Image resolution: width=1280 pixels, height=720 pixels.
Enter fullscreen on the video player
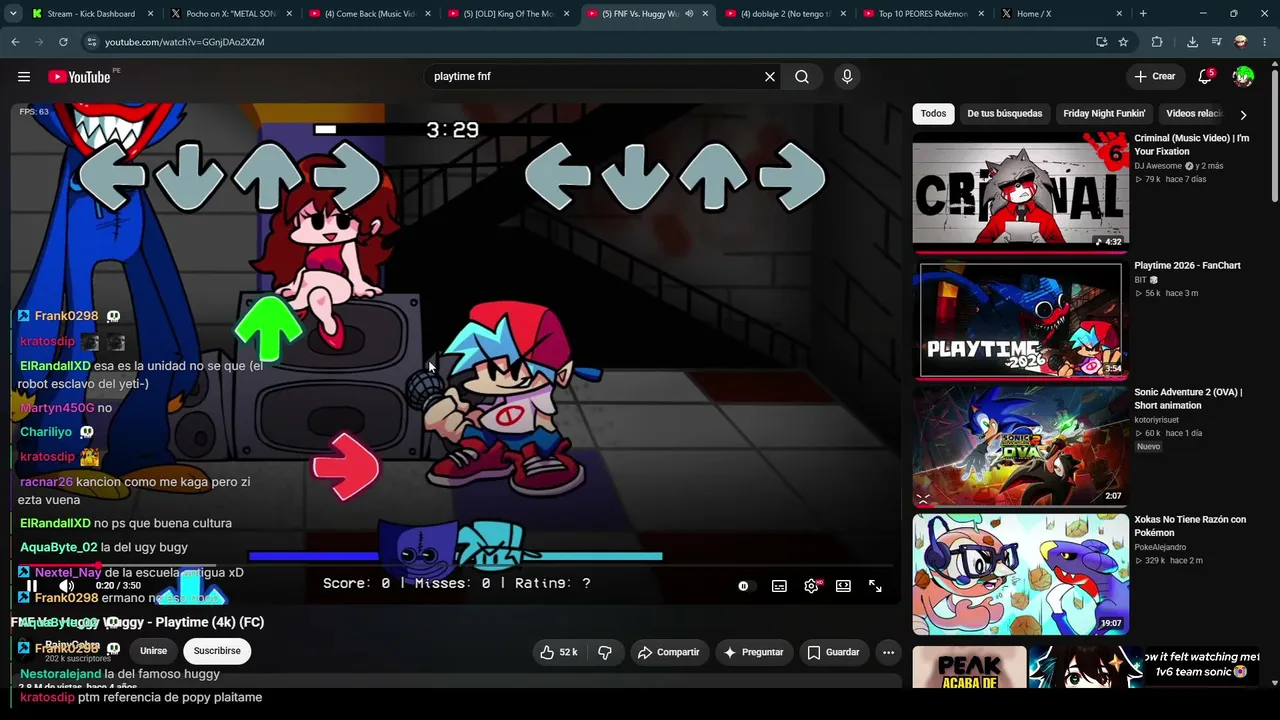pos(875,586)
